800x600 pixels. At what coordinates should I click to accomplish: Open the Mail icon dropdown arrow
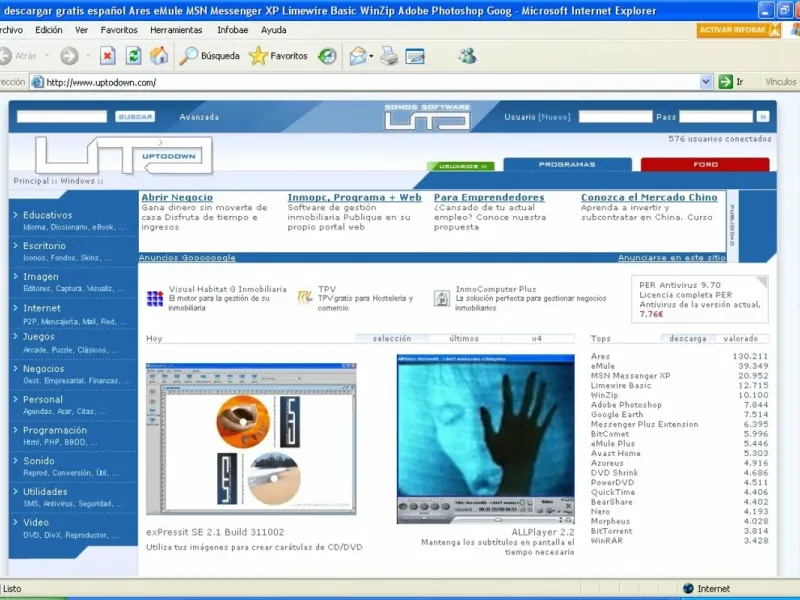(x=371, y=56)
